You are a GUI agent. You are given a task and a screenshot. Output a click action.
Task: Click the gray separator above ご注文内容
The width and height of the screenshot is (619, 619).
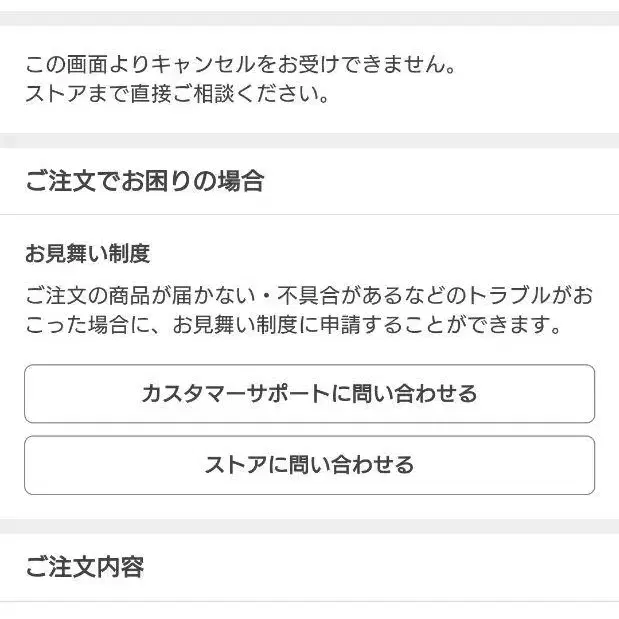coord(310,526)
